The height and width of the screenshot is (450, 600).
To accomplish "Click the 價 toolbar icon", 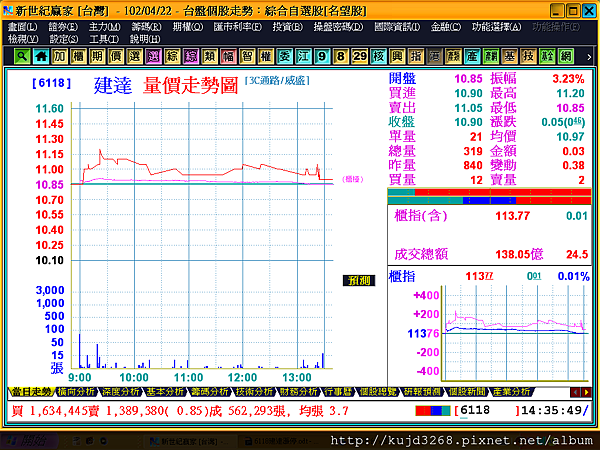I will click(x=116, y=57).
